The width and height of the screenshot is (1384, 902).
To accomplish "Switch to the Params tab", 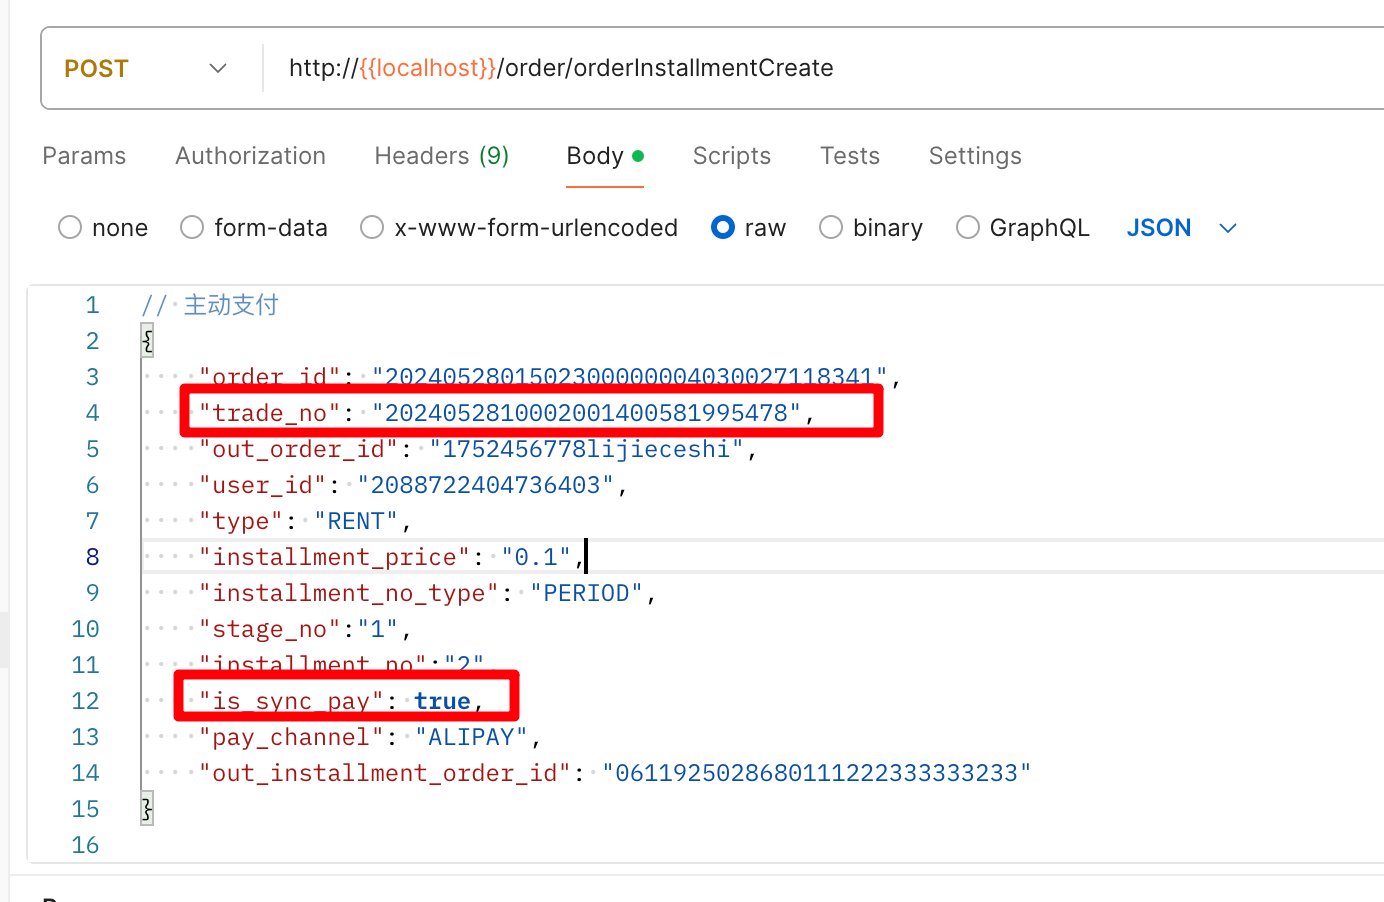I will tap(84, 156).
